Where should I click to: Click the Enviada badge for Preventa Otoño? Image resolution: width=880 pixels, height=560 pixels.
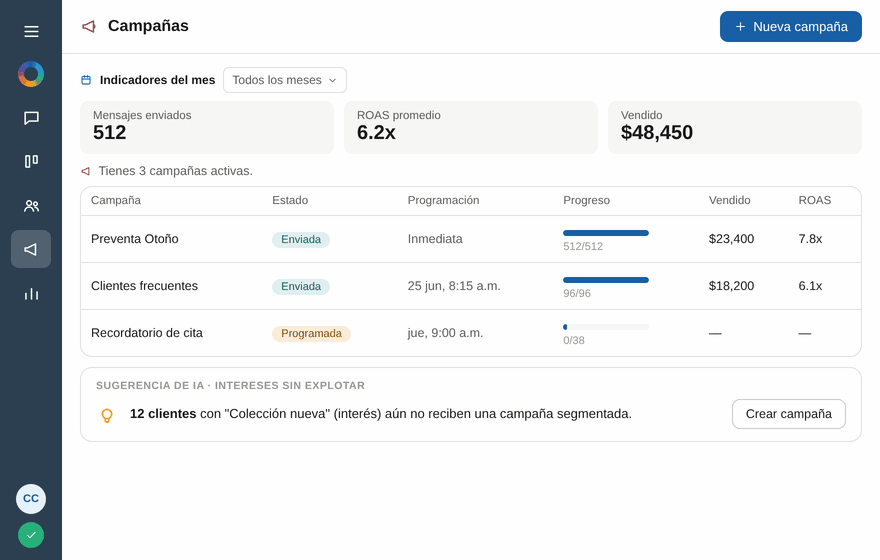click(301, 240)
